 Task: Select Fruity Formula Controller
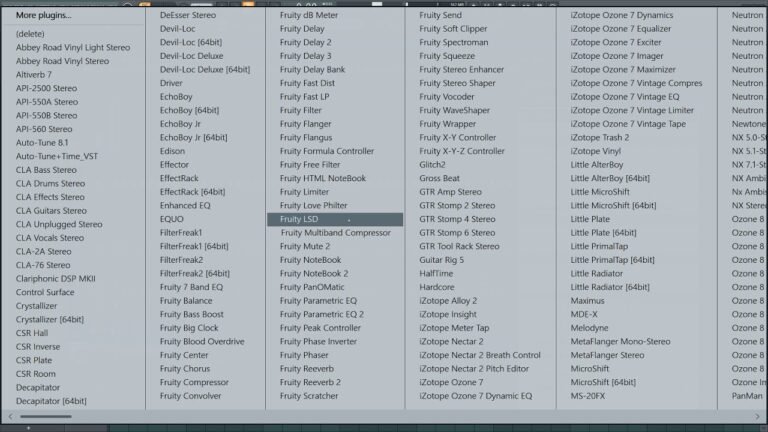coord(327,151)
